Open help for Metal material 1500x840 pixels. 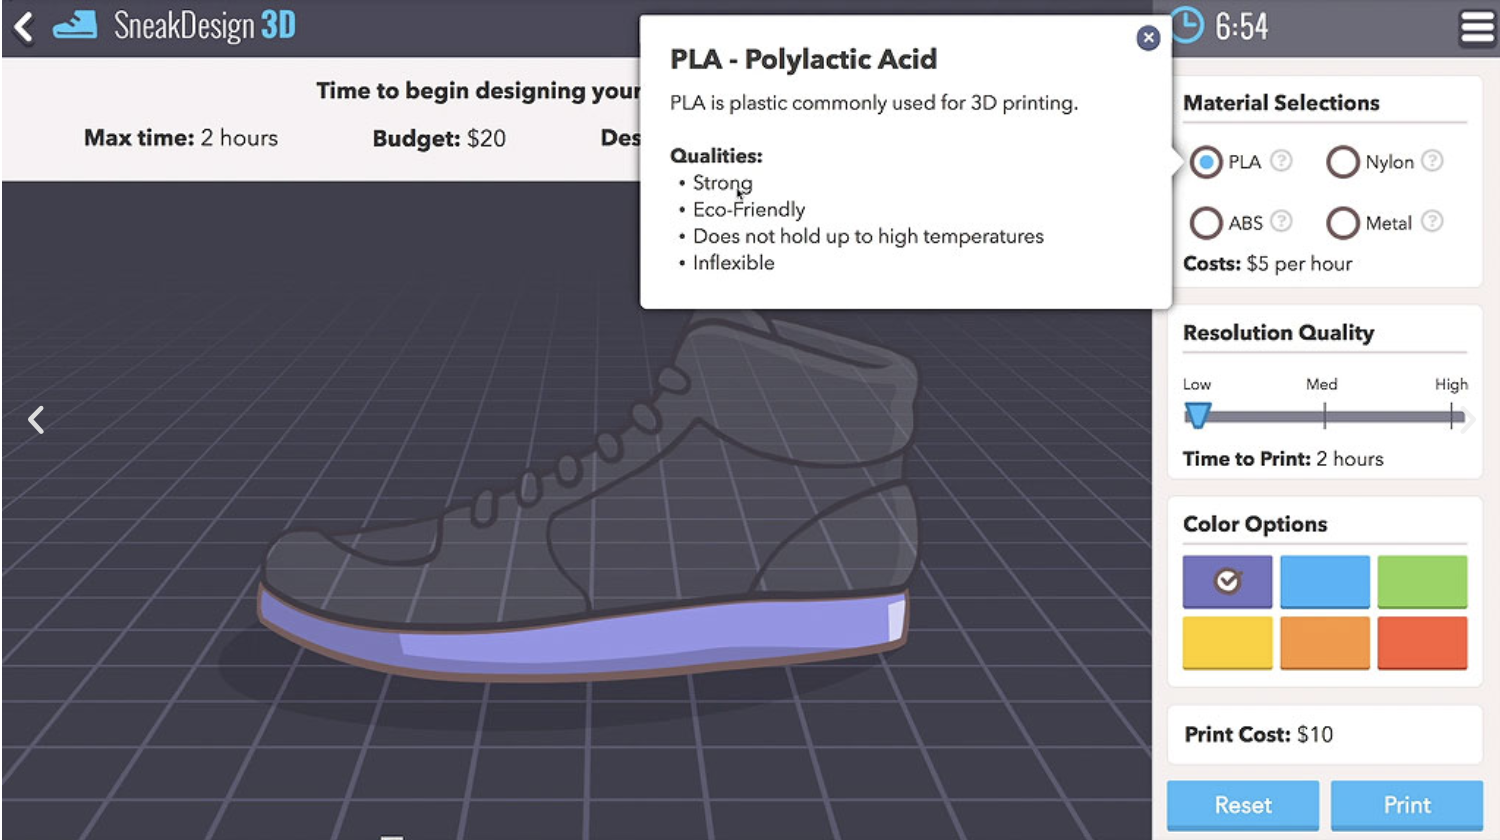click(x=1432, y=221)
